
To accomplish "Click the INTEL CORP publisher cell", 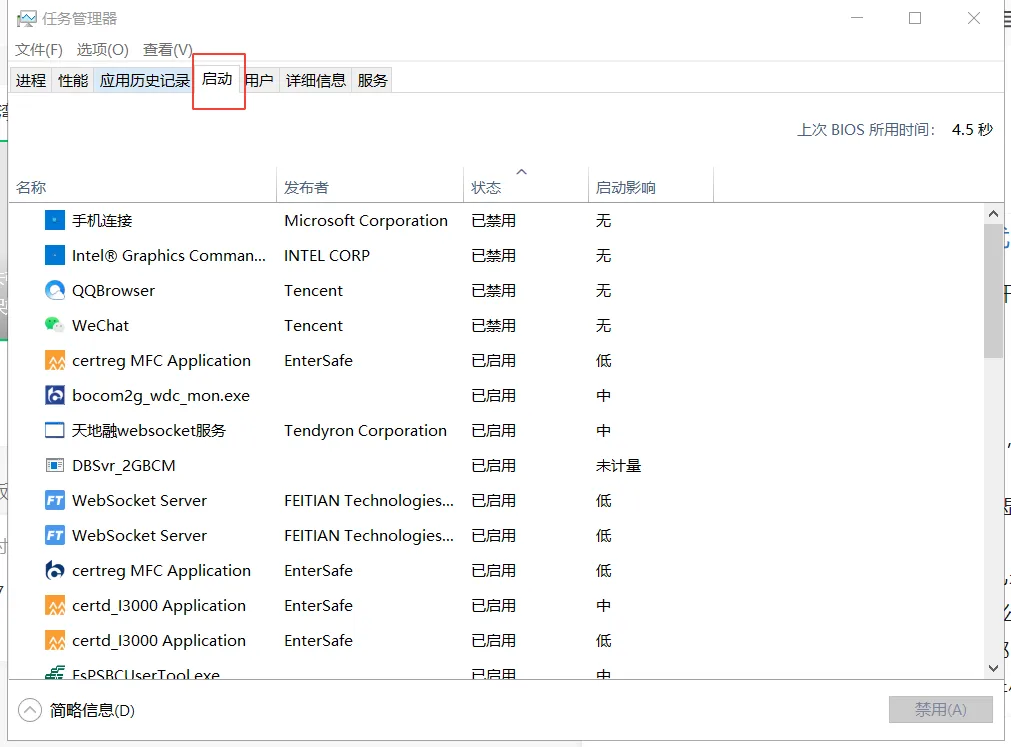I will click(x=327, y=256).
